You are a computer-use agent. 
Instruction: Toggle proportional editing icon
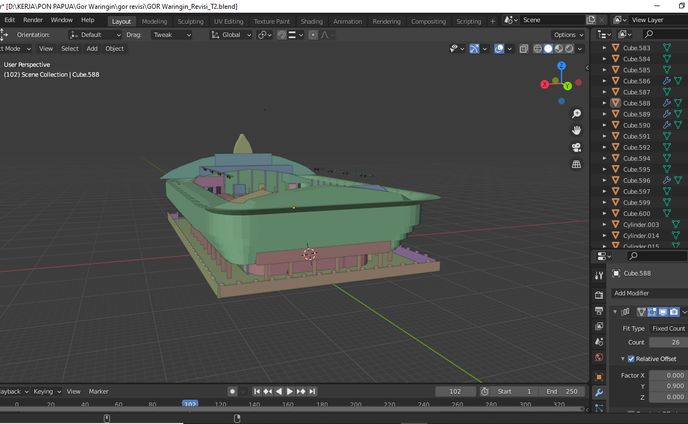point(313,35)
